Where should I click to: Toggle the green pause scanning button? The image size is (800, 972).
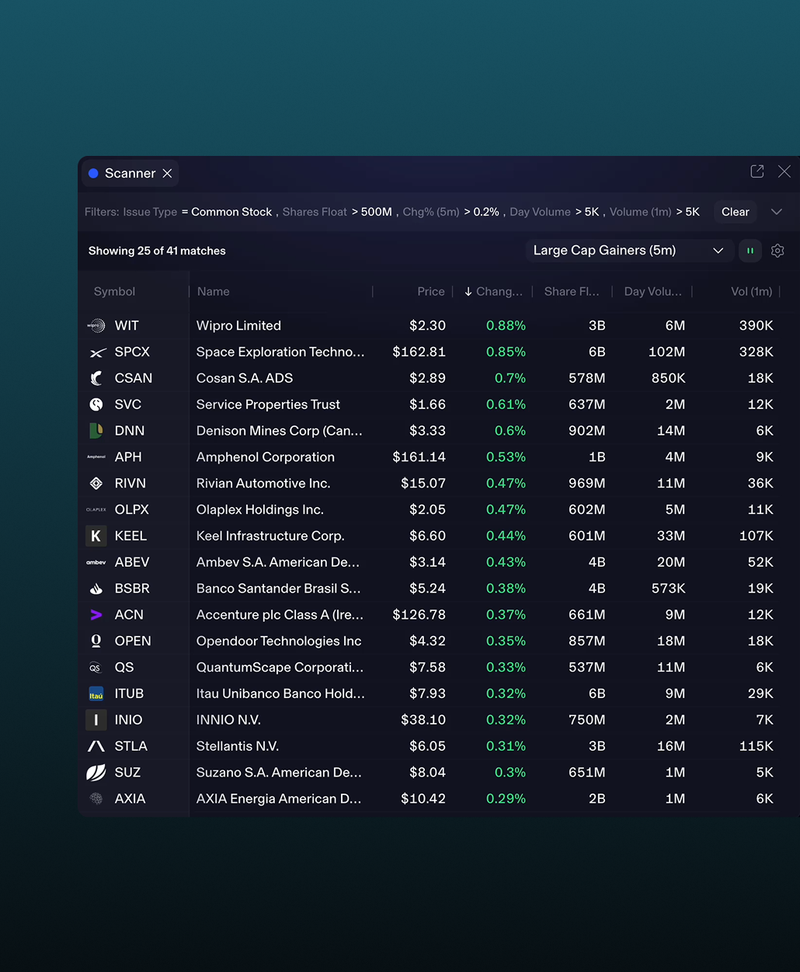pyautogui.click(x=750, y=250)
